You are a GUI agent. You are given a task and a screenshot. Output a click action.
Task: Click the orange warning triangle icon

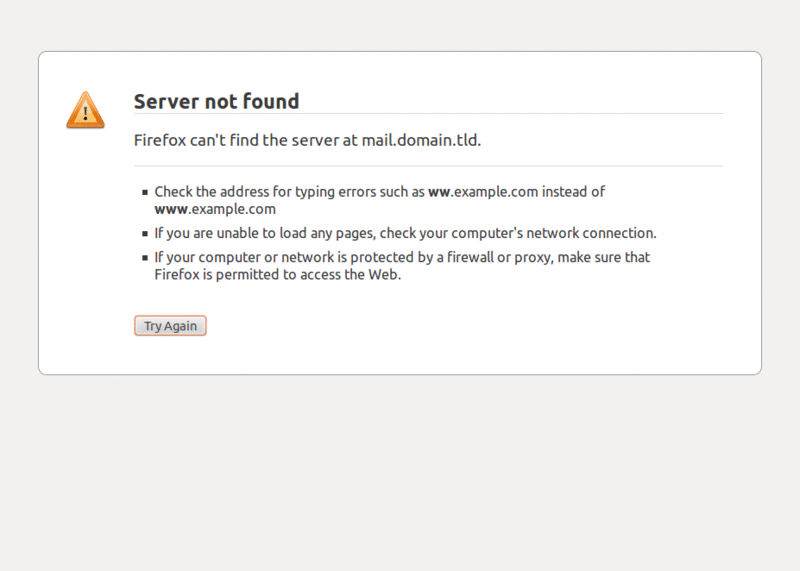[x=85, y=110]
